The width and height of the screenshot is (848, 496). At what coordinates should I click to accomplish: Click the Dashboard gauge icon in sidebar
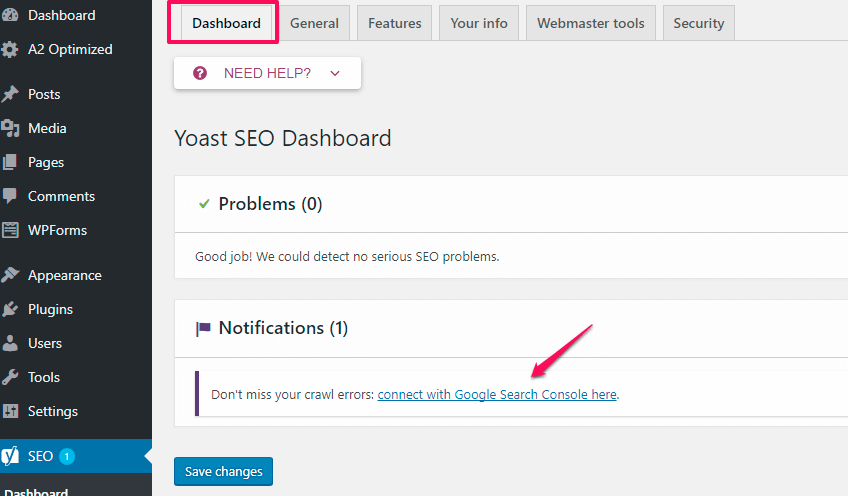(x=10, y=15)
